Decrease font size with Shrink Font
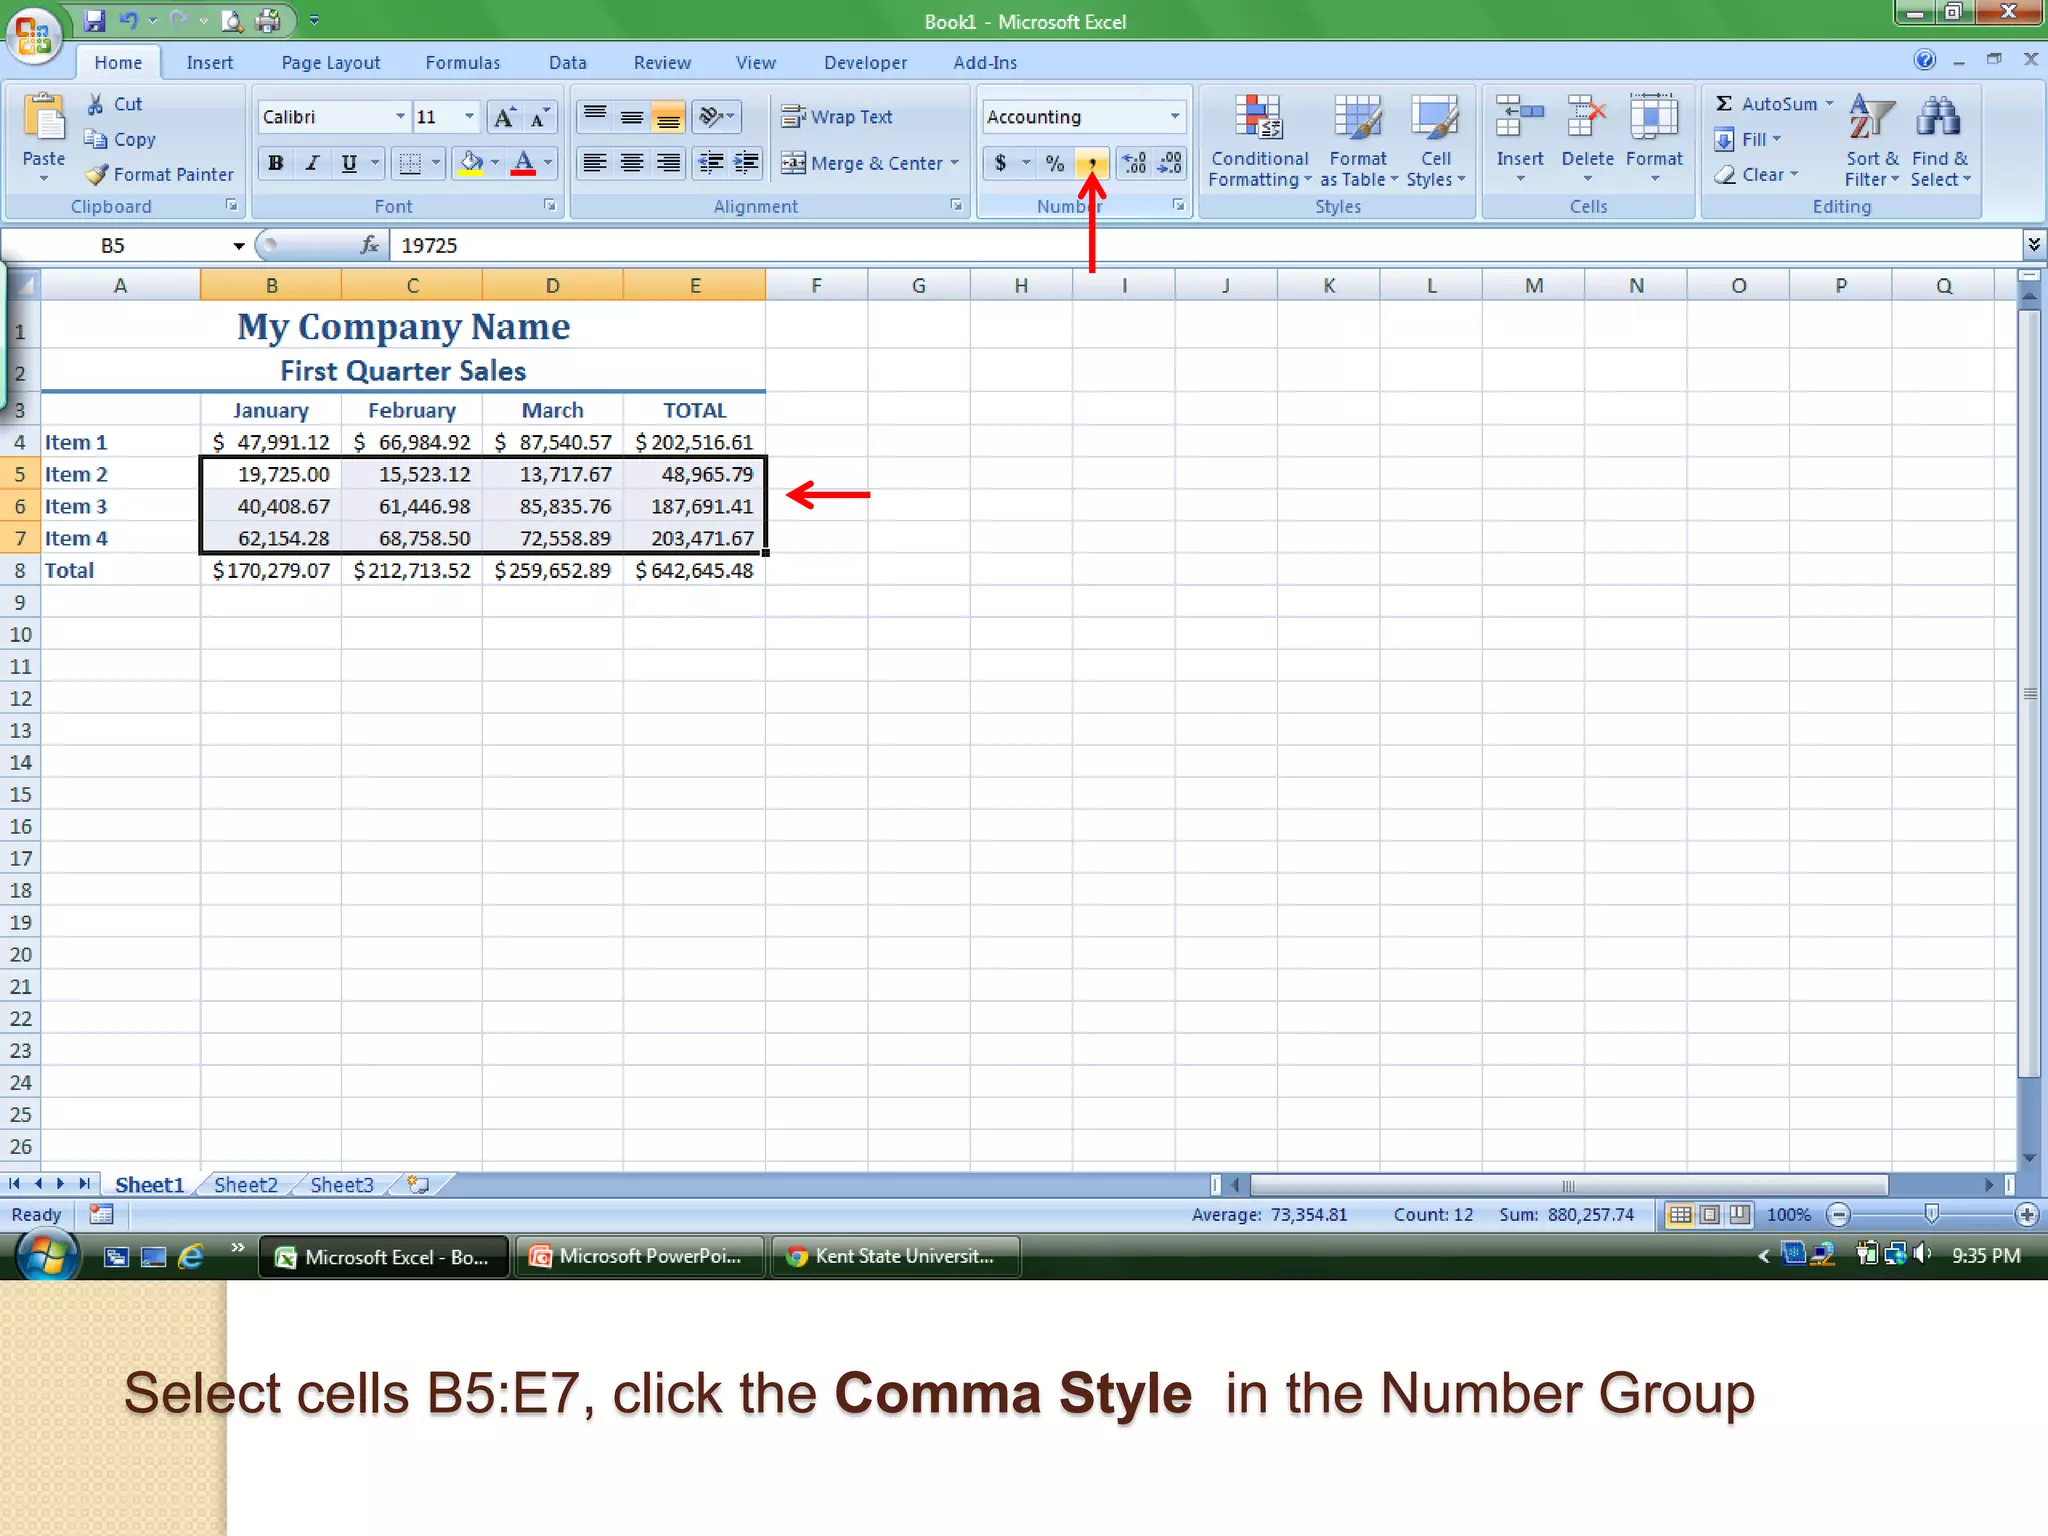2048x1536 pixels. tap(540, 117)
